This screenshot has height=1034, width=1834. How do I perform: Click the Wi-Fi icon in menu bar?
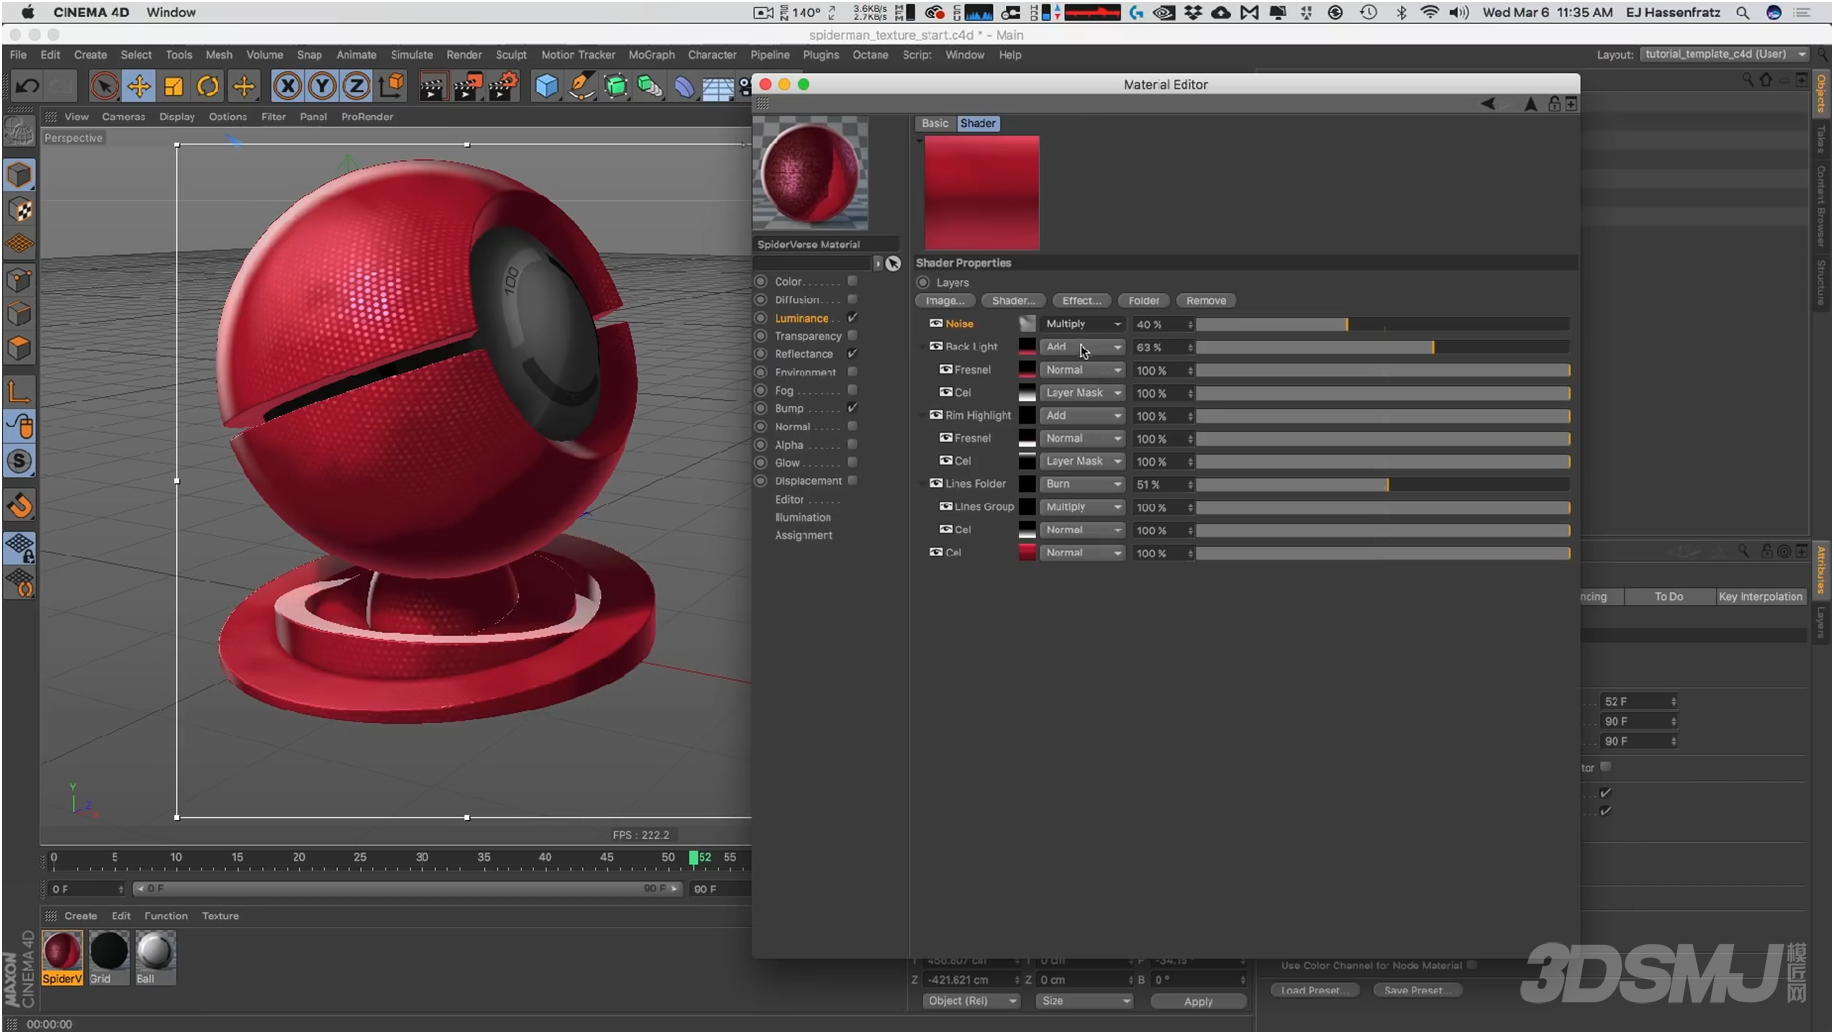[1430, 12]
